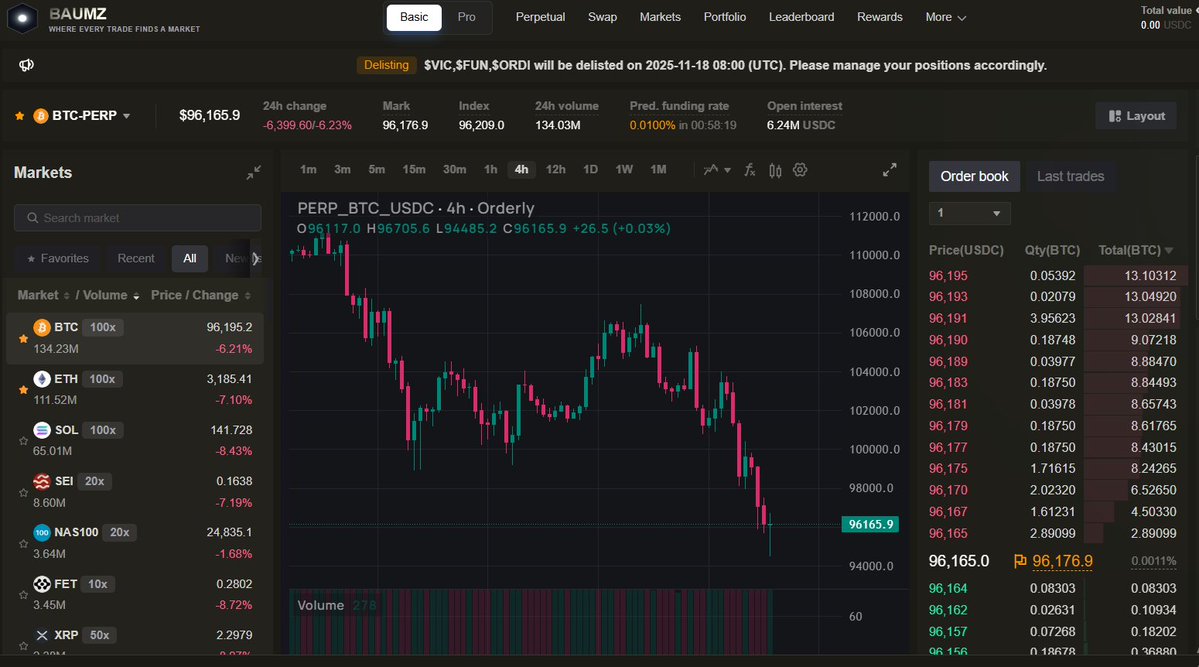
Task: Toggle favorite star for SOL row
Action: [23, 441]
